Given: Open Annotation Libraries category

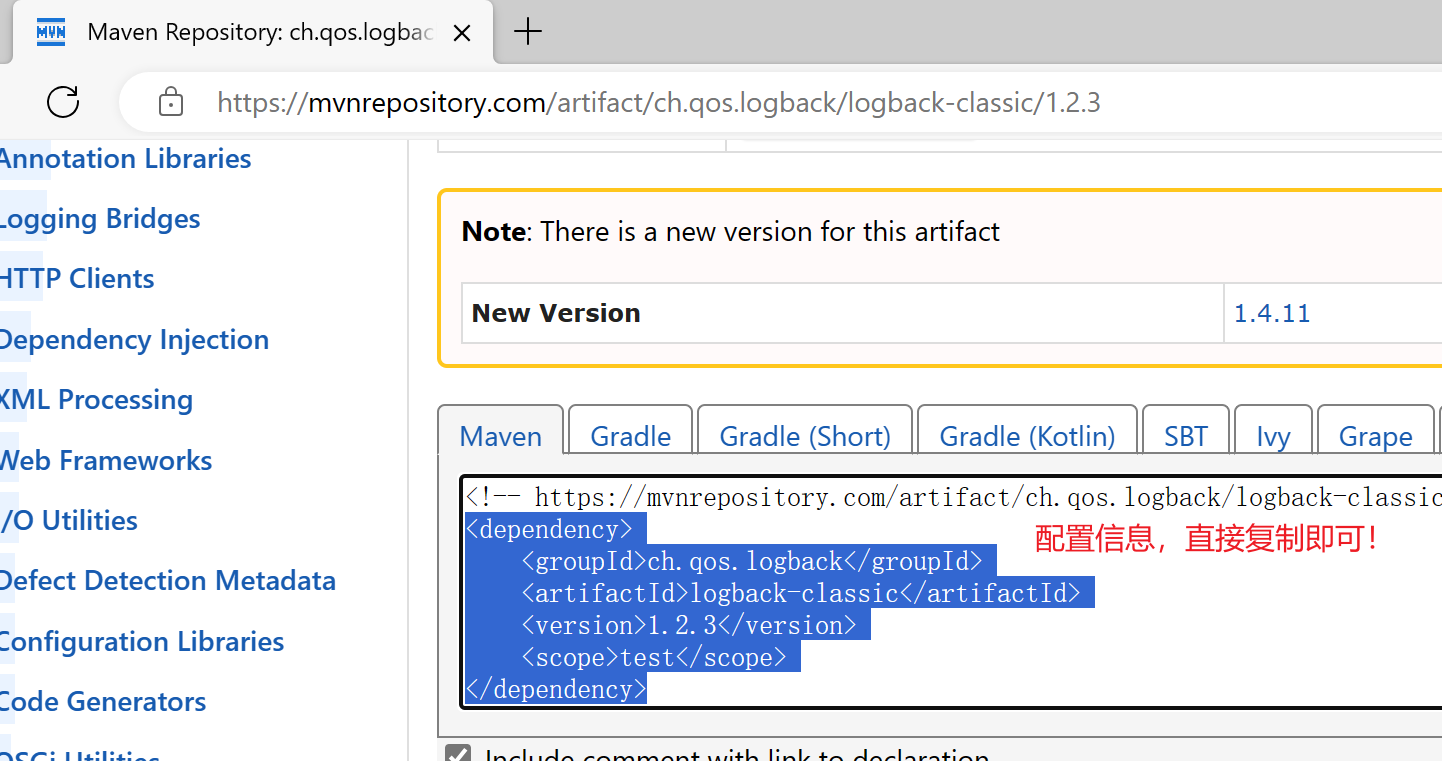Looking at the screenshot, I should (x=125, y=158).
